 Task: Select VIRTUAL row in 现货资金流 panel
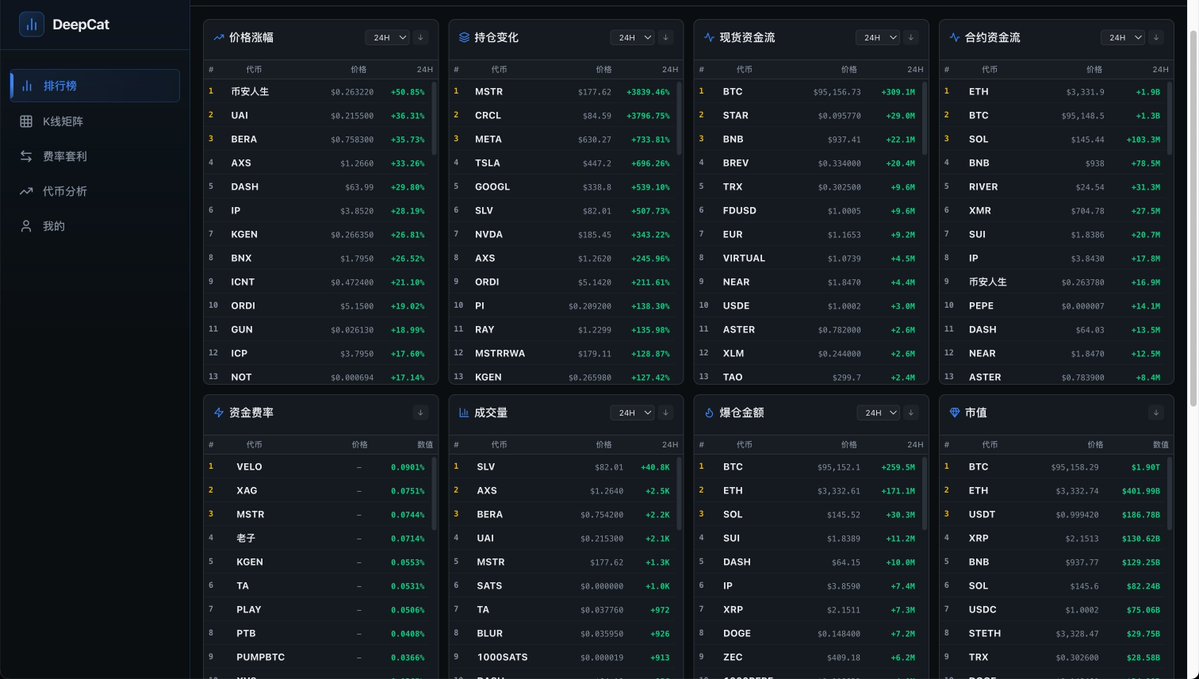pyautogui.click(x=807, y=258)
